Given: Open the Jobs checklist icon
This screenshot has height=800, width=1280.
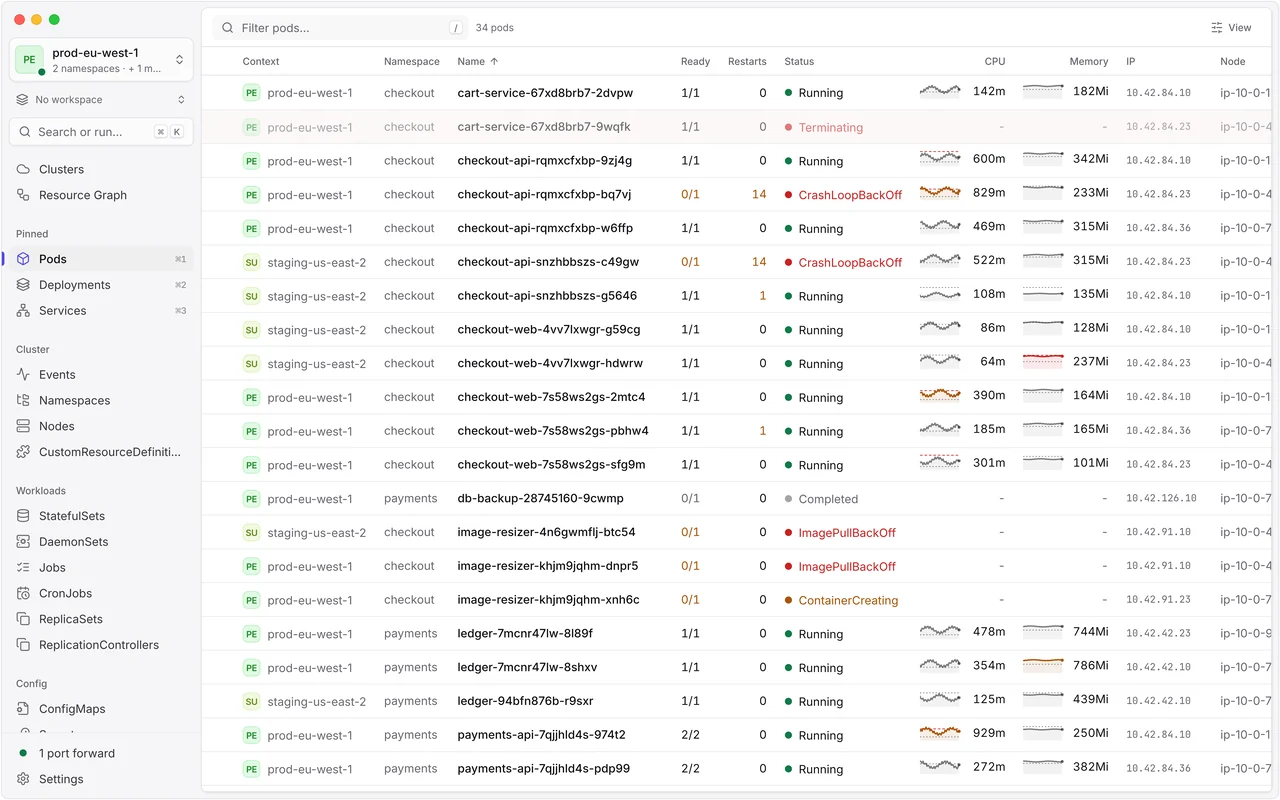Looking at the screenshot, I should click(x=23, y=567).
